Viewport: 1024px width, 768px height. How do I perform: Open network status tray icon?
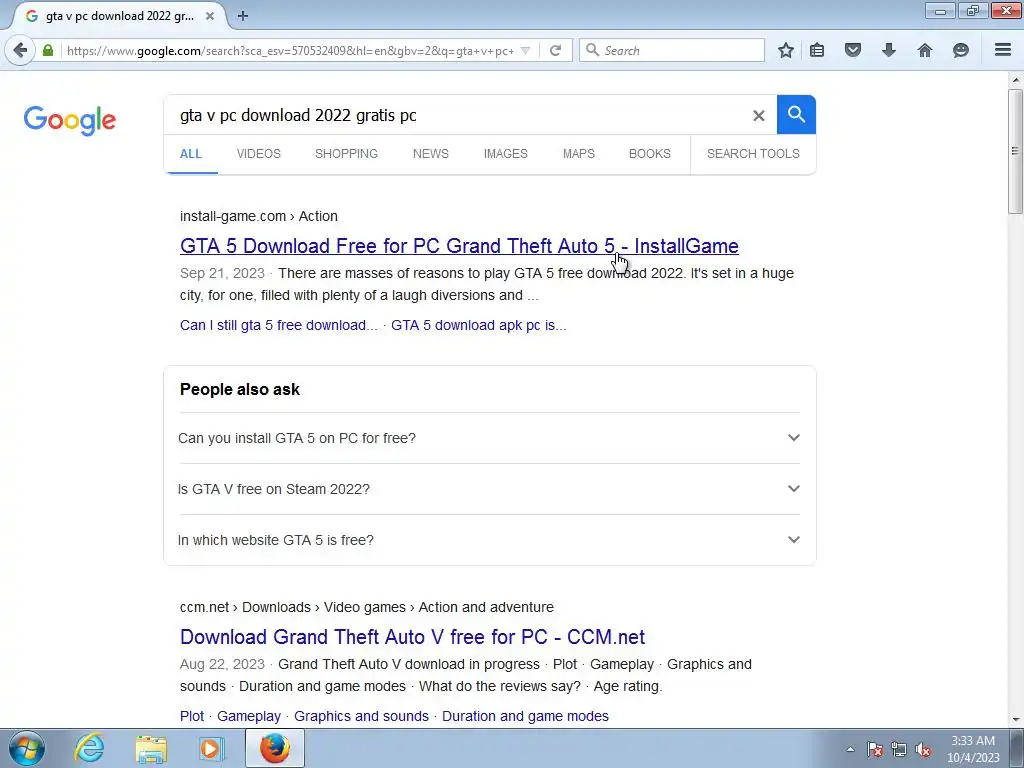[x=899, y=749]
